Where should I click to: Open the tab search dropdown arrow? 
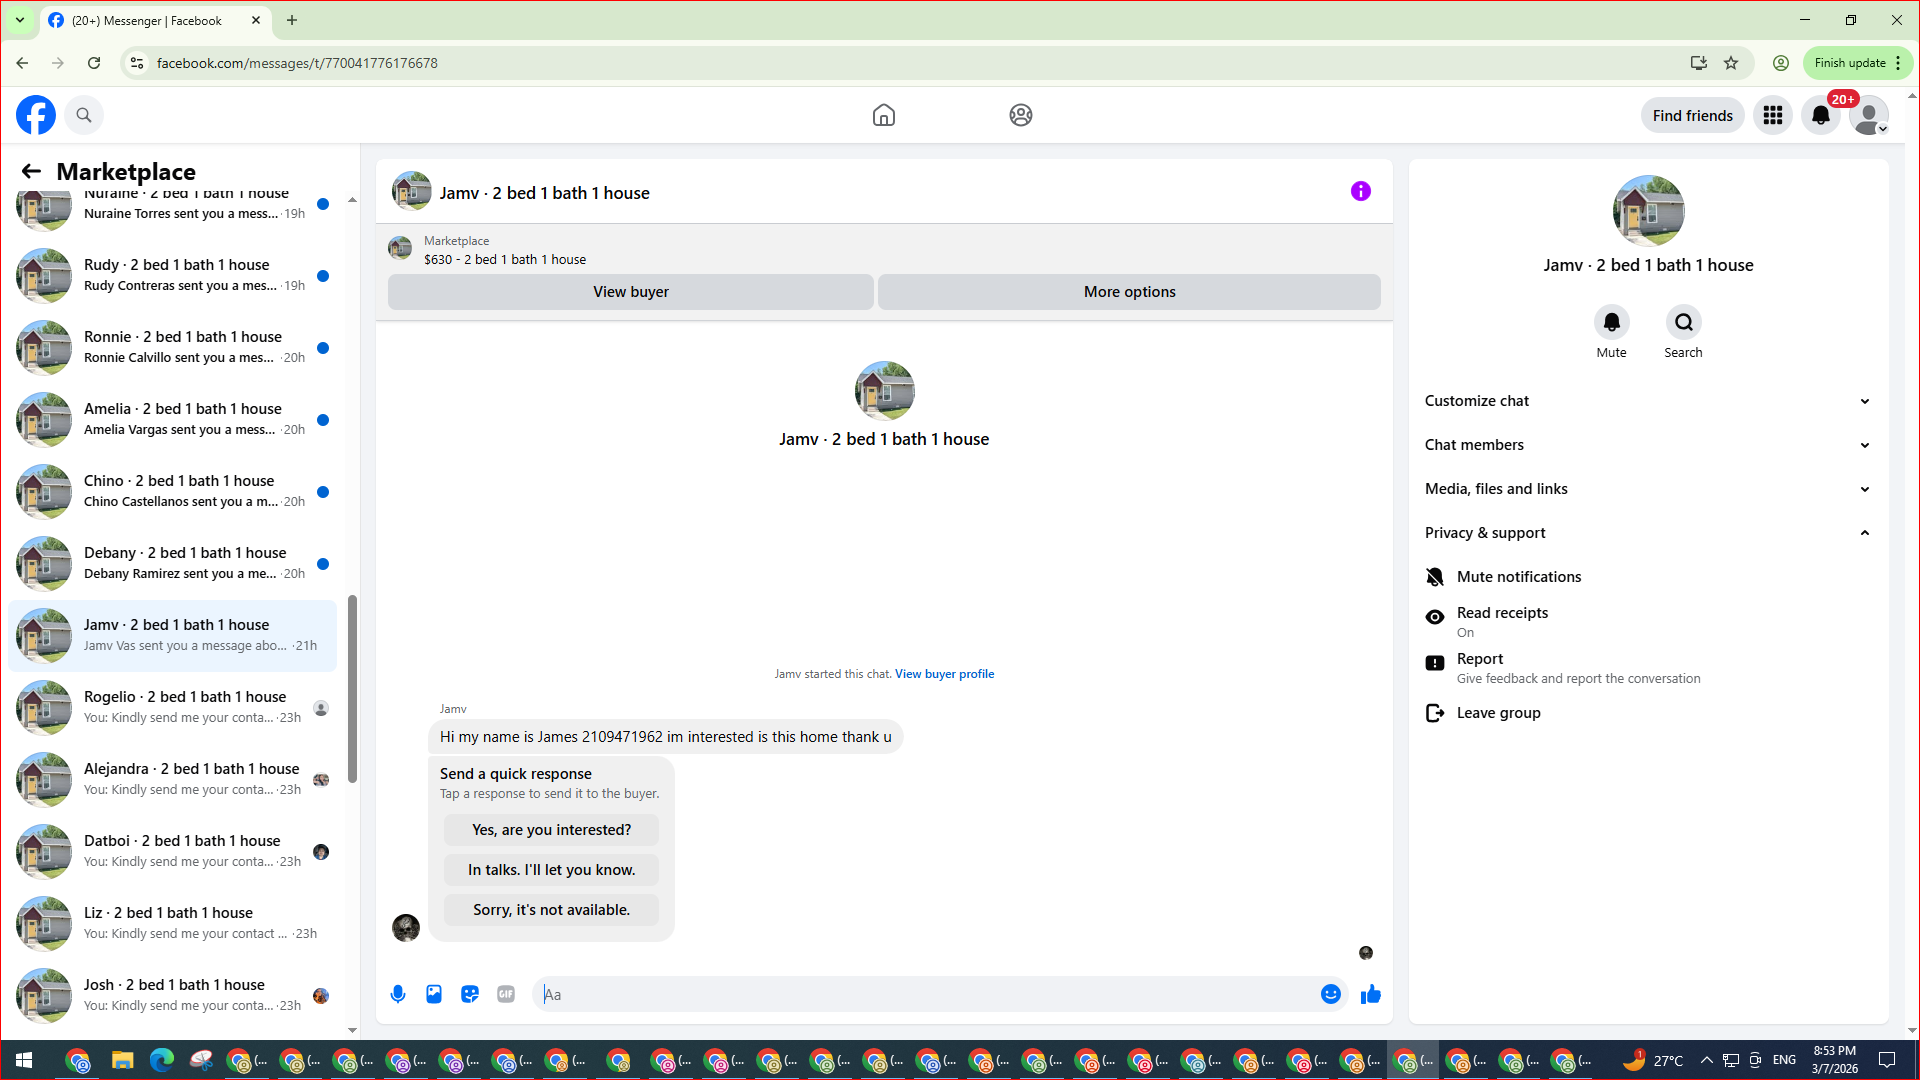(x=20, y=20)
